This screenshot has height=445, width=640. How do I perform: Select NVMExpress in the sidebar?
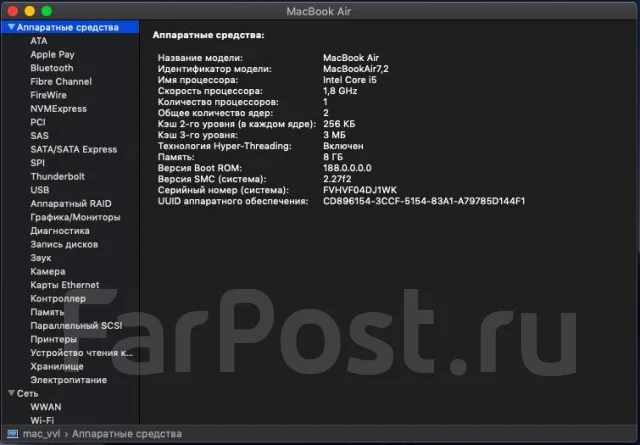pos(58,109)
